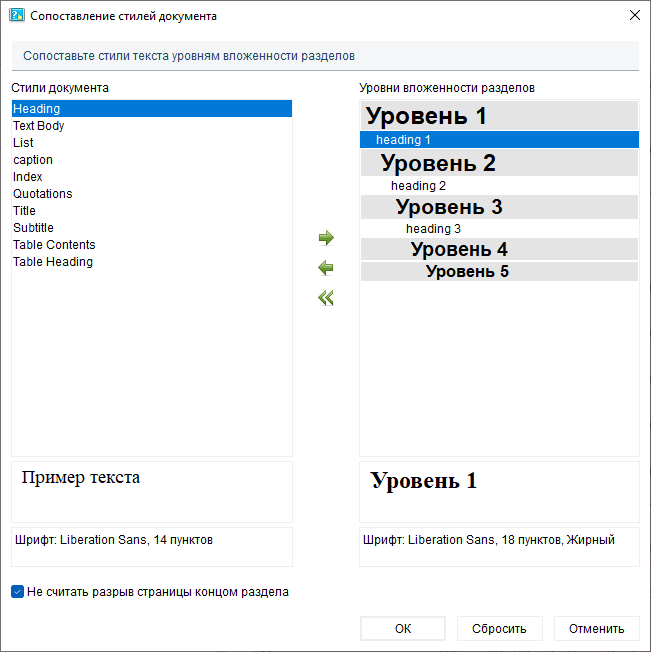Select heading 1 under Уровень 1

point(404,140)
